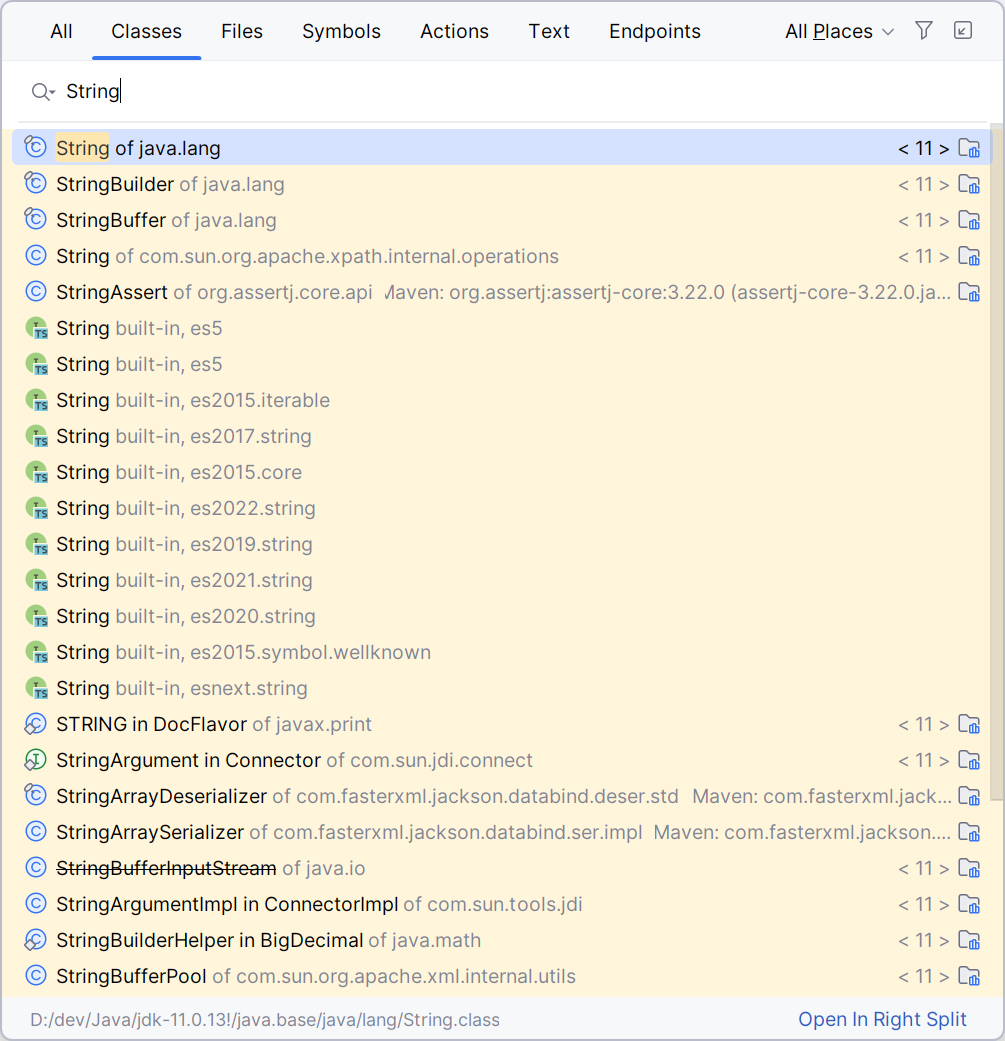Click TypeScript icon of es2017.string row
Image resolution: width=1005 pixels, height=1041 pixels.
36,436
